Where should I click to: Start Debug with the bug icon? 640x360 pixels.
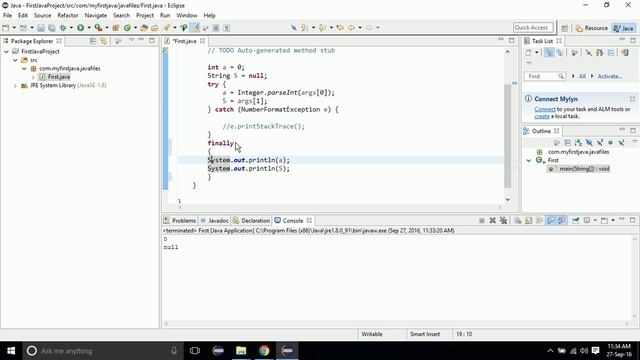coord(63,28)
